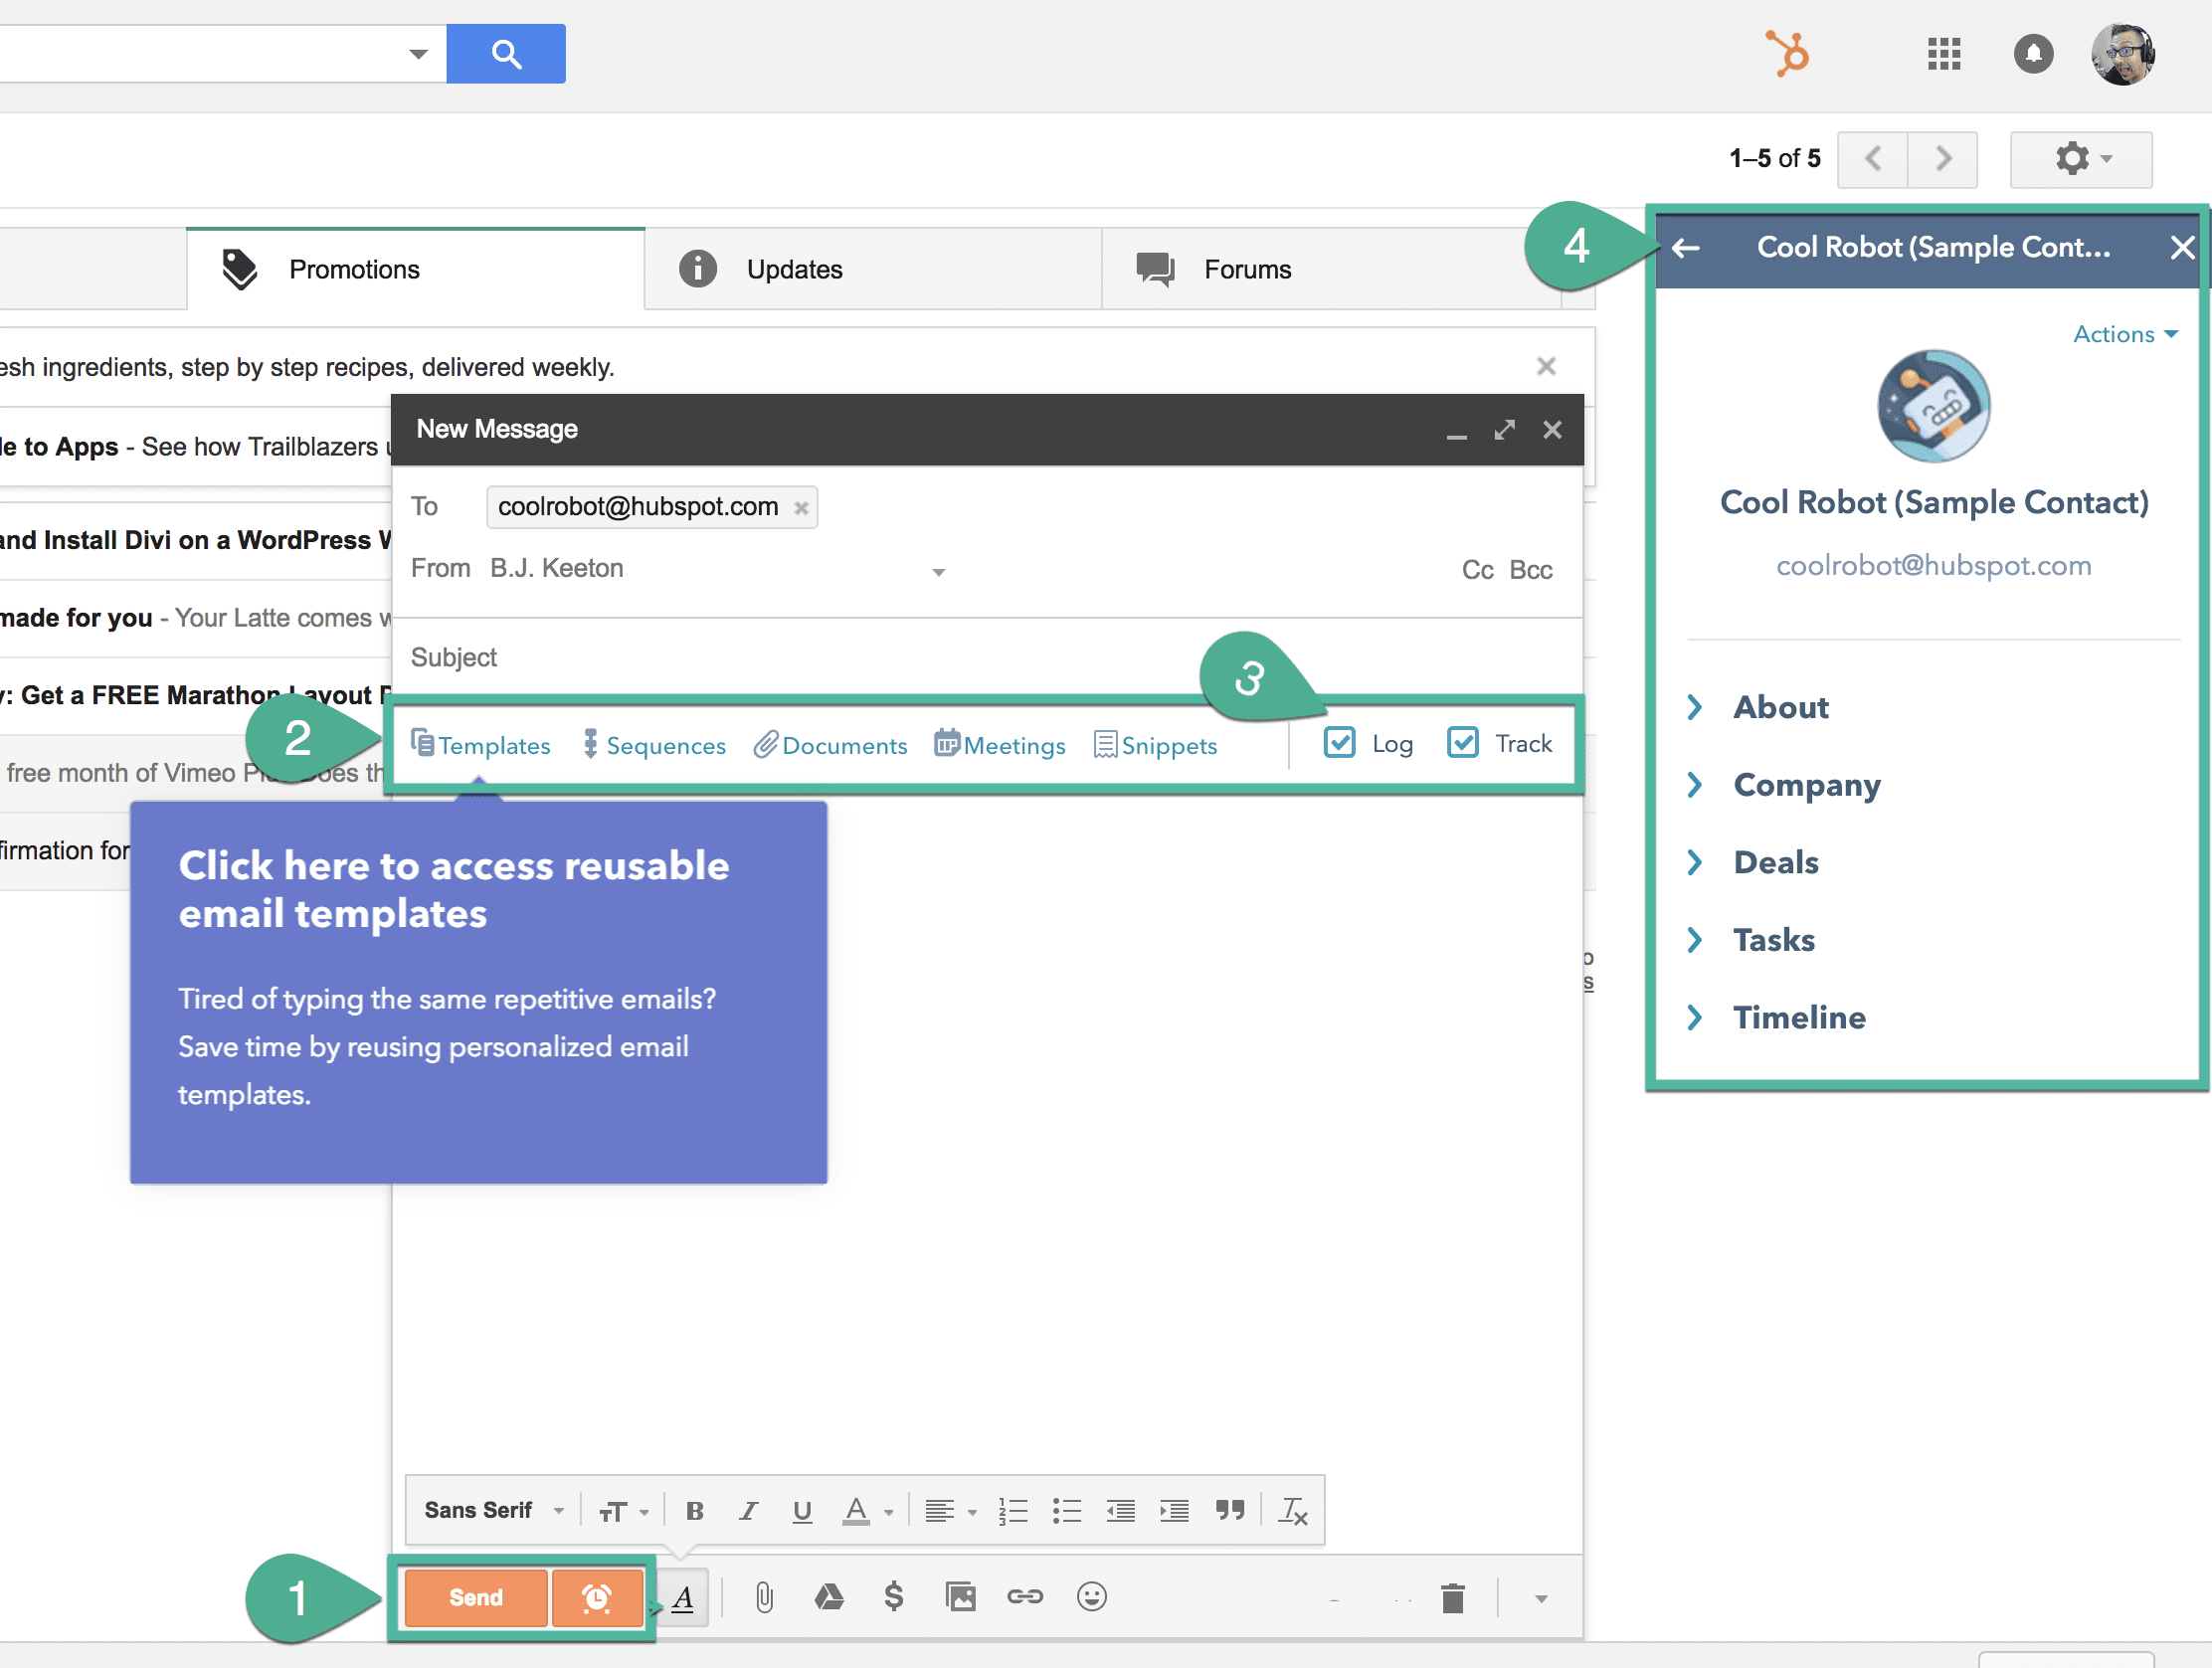The image size is (2212, 1668).
Task: Open the HubSpot sprocket icon
Action: click(x=1787, y=53)
